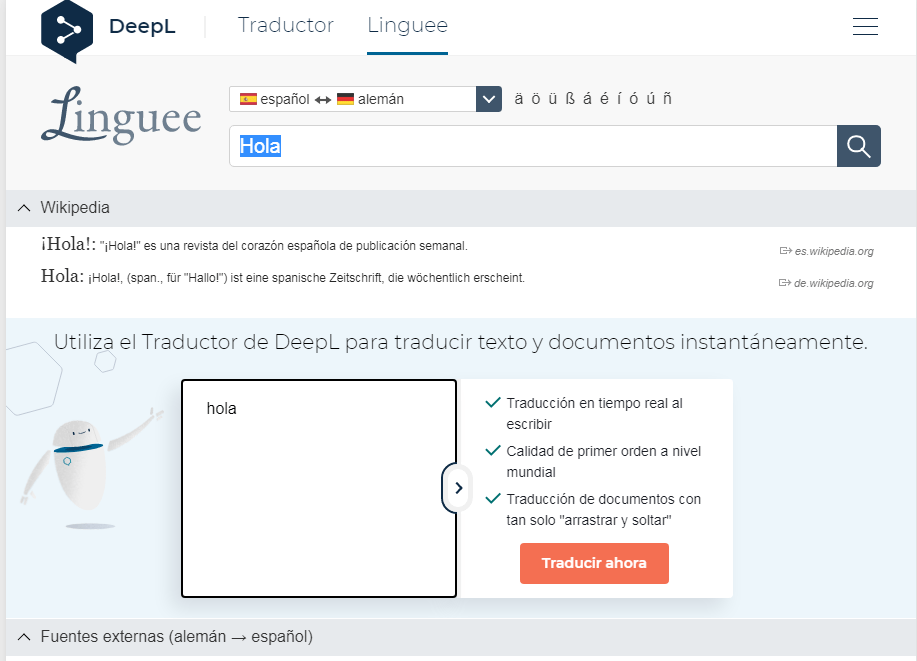Click the circular arrow in the translation box
The height and width of the screenshot is (661, 917).
point(457,488)
